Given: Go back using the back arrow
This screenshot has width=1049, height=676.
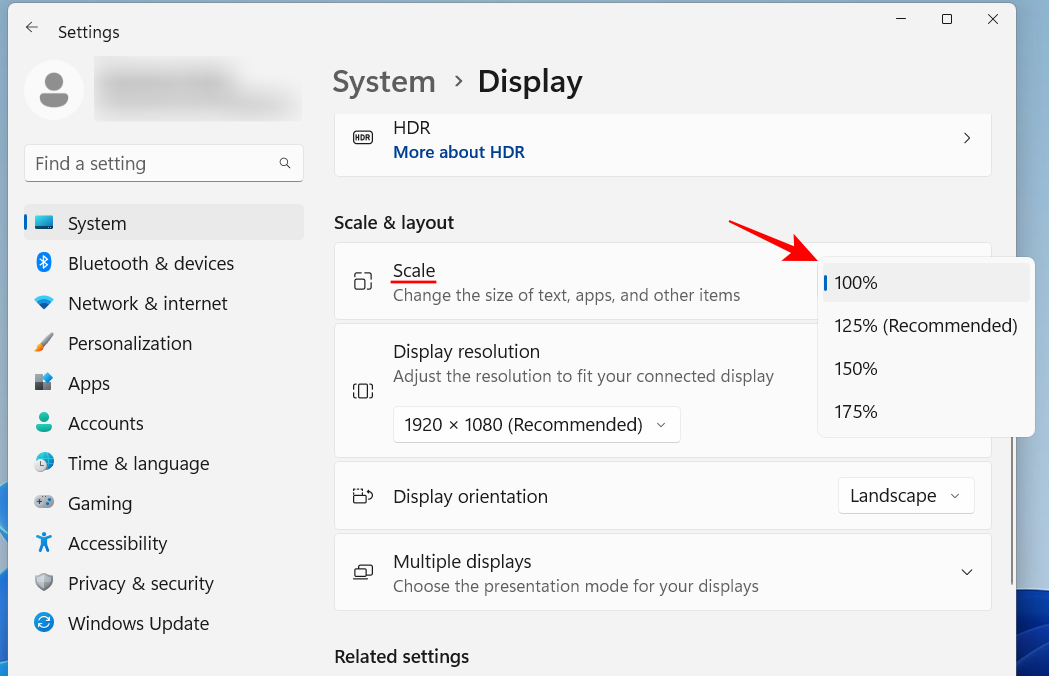Looking at the screenshot, I should (x=31, y=29).
